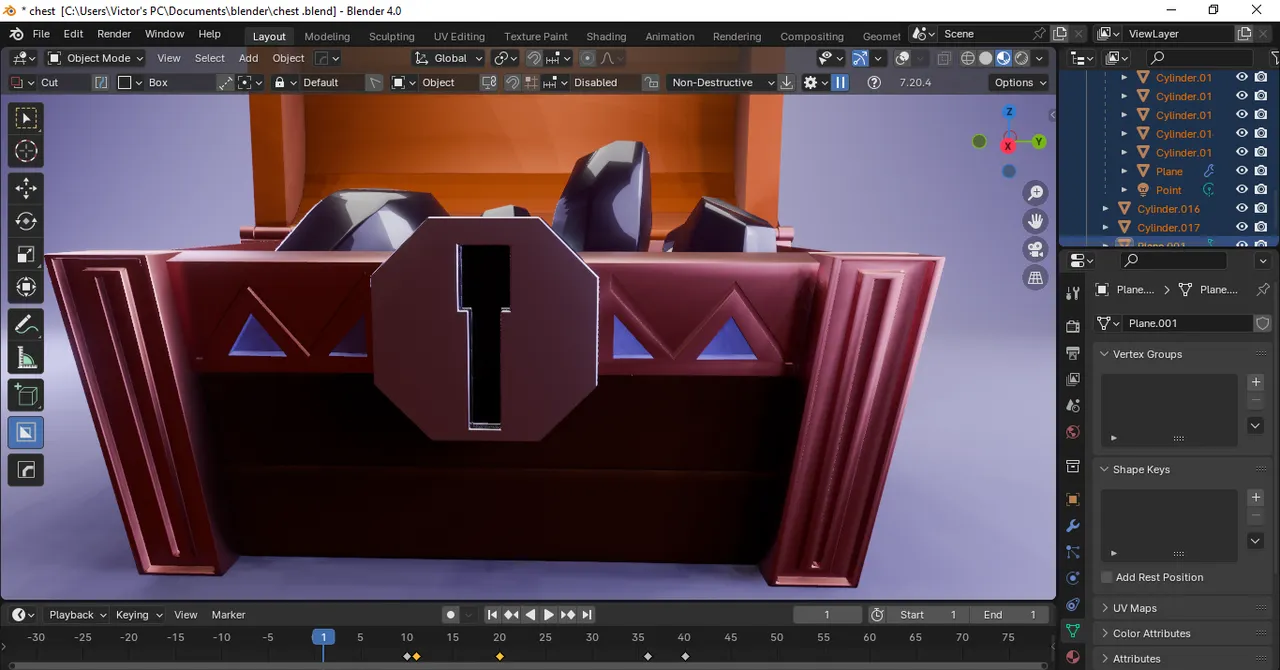1280x670 pixels.
Task: Open the Object Constraints properties tab
Action: 1073,605
